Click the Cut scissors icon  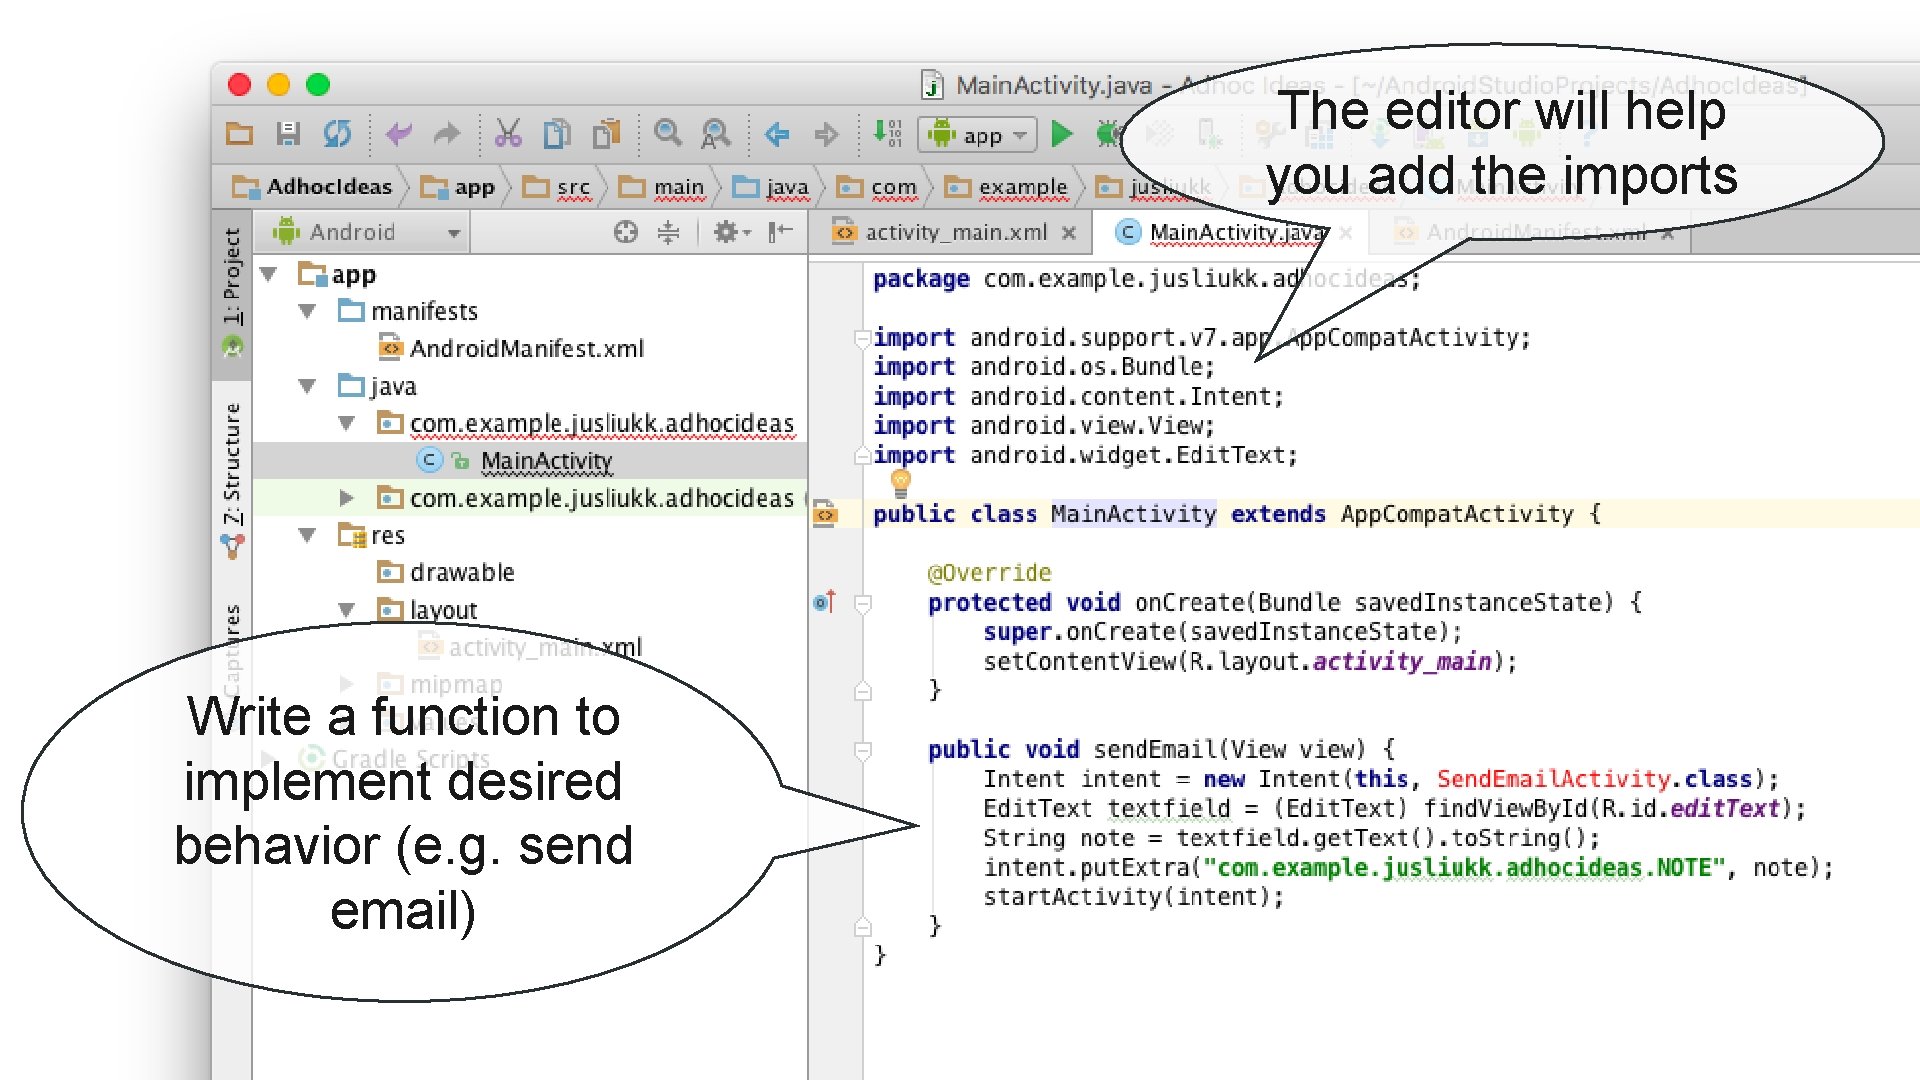click(508, 133)
